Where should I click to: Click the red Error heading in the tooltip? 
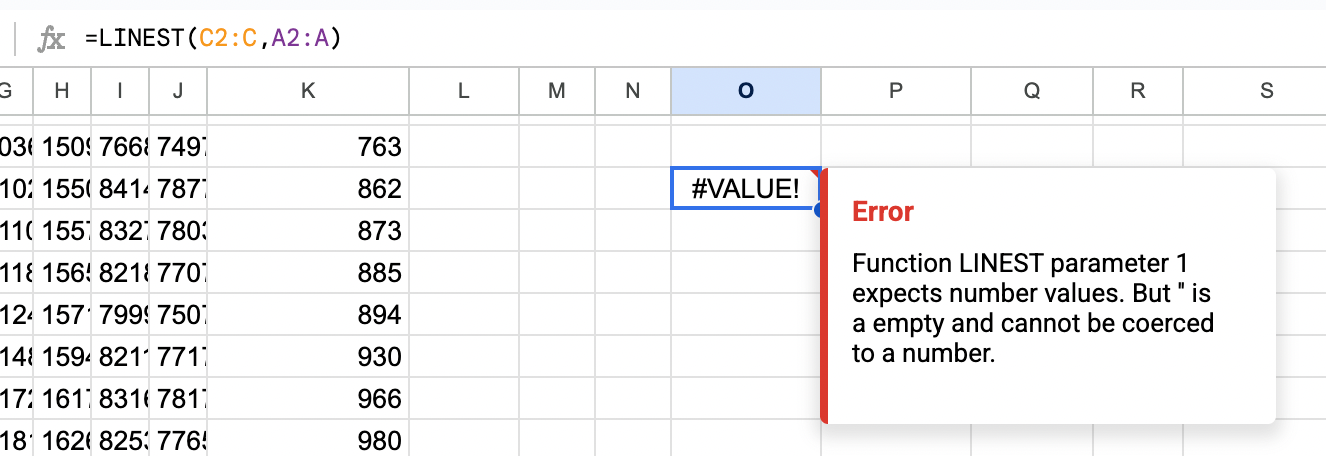[882, 212]
